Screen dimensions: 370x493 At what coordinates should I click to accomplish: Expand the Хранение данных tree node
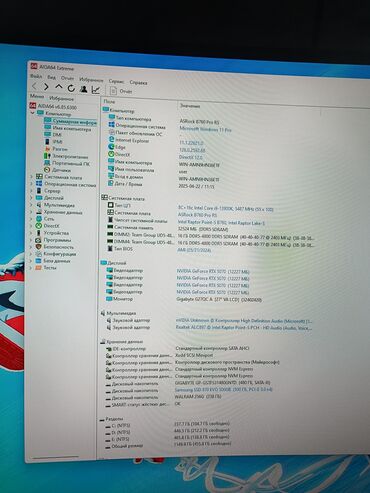(x=32, y=212)
